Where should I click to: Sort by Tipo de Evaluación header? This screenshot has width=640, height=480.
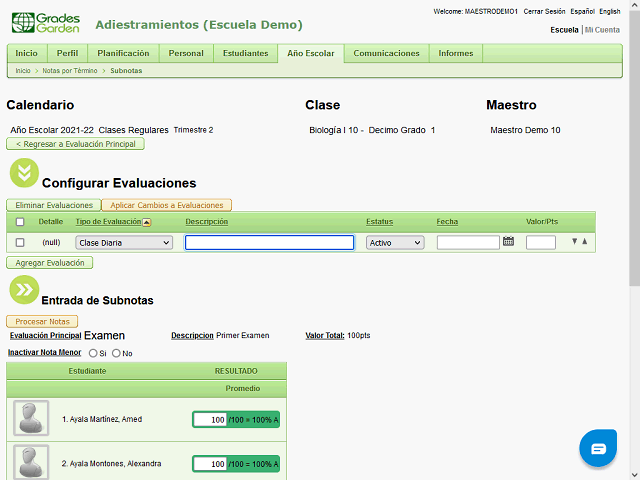coord(108,222)
